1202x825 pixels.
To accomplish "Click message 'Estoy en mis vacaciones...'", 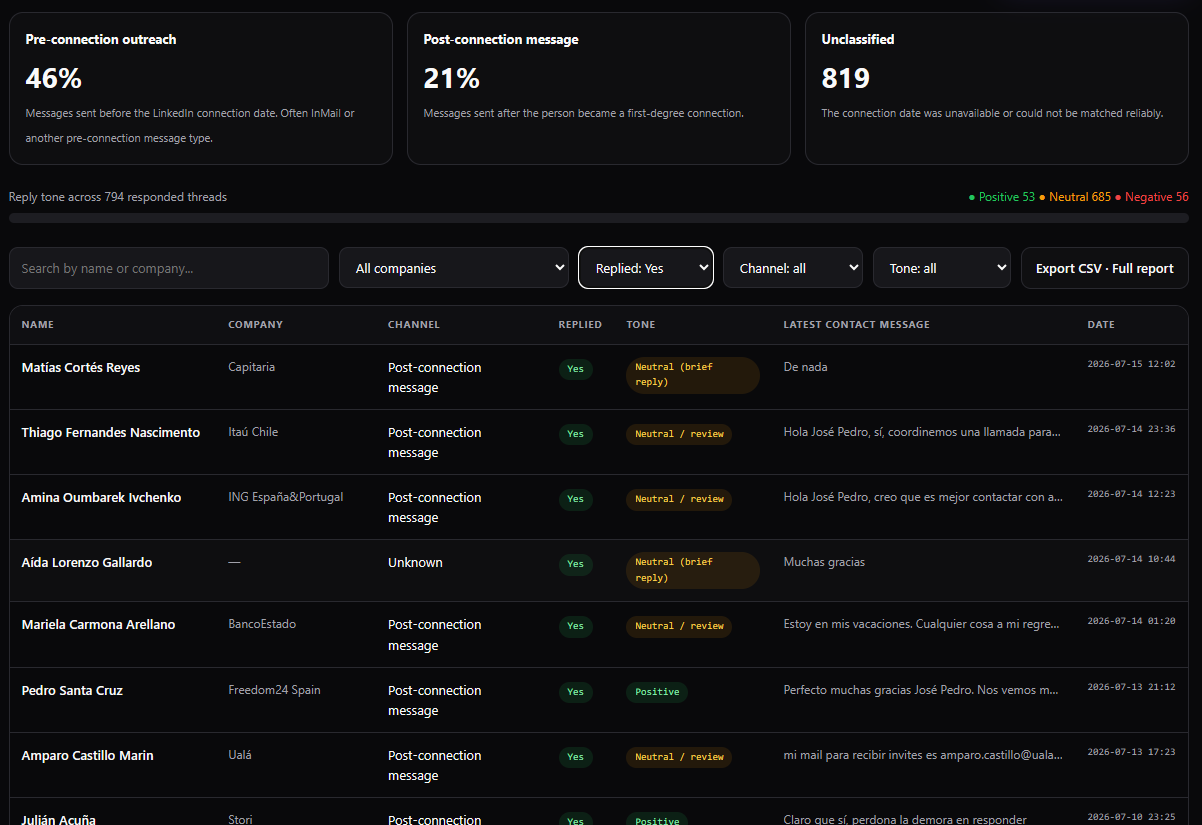I will point(921,624).
